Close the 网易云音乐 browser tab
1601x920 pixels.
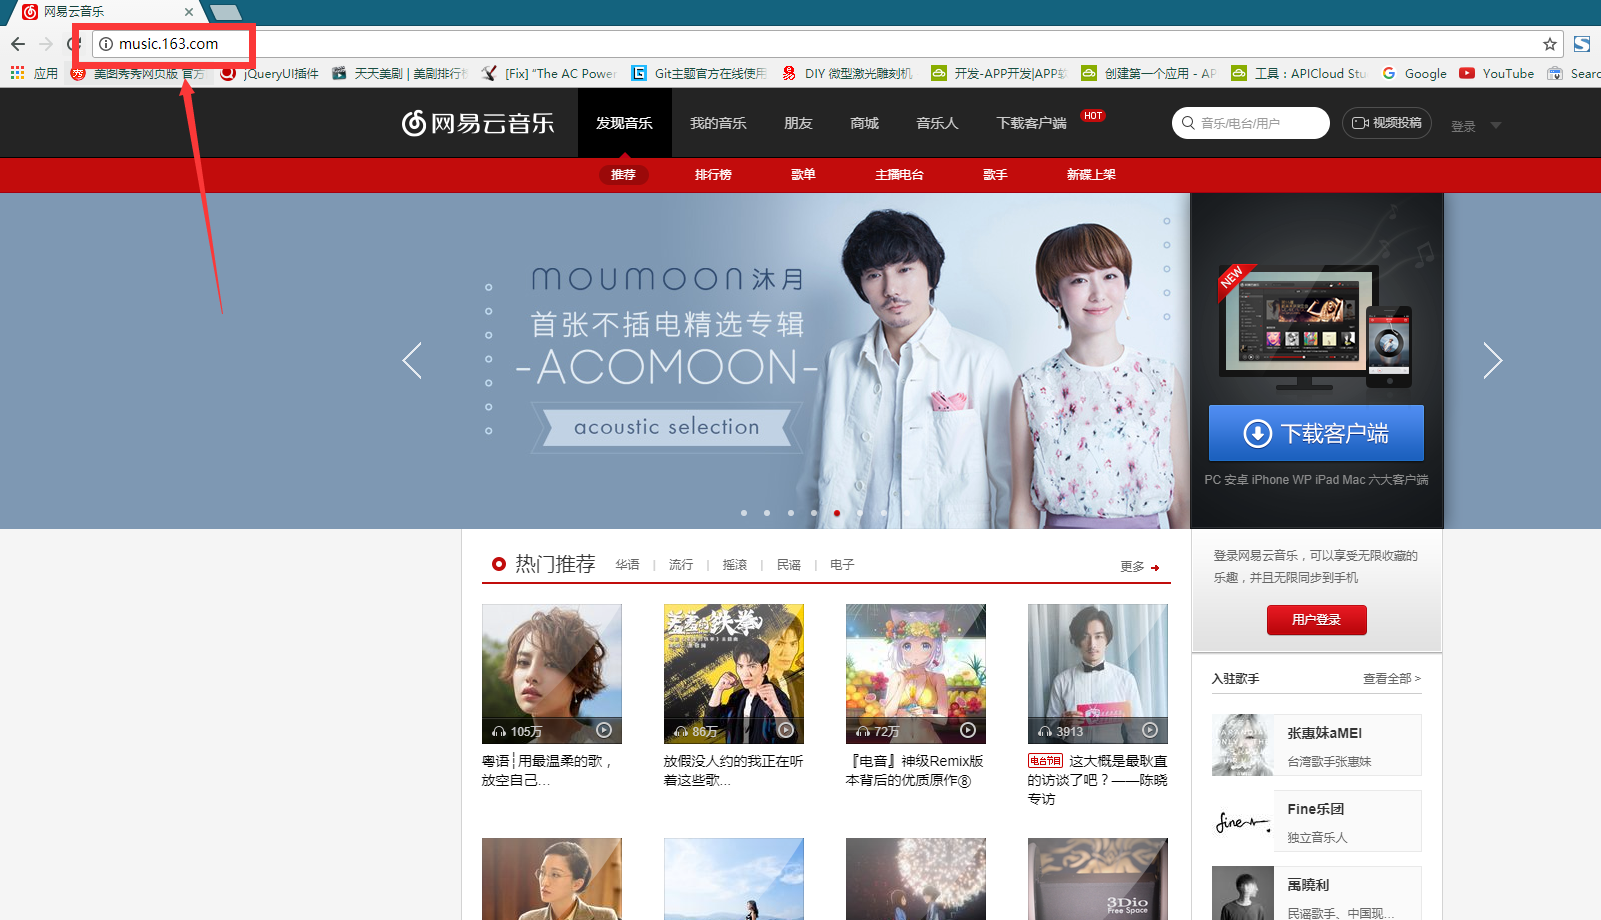click(189, 12)
